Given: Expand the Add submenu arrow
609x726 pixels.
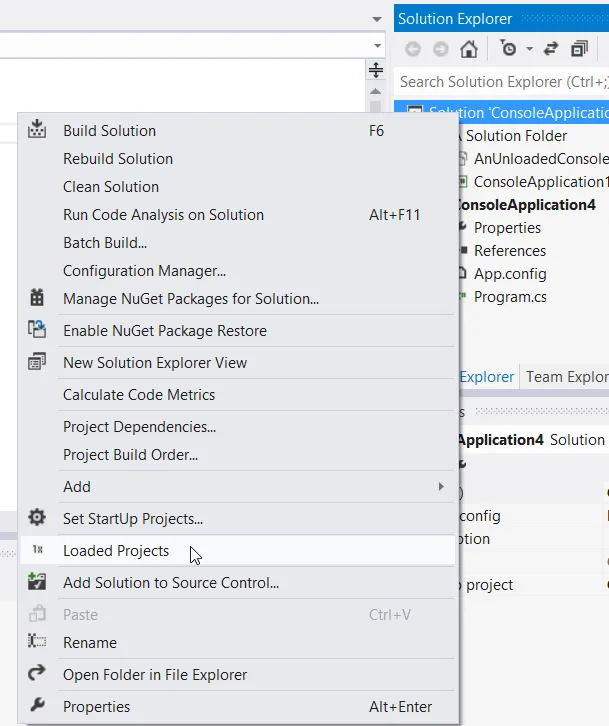Looking at the screenshot, I should click(441, 486).
